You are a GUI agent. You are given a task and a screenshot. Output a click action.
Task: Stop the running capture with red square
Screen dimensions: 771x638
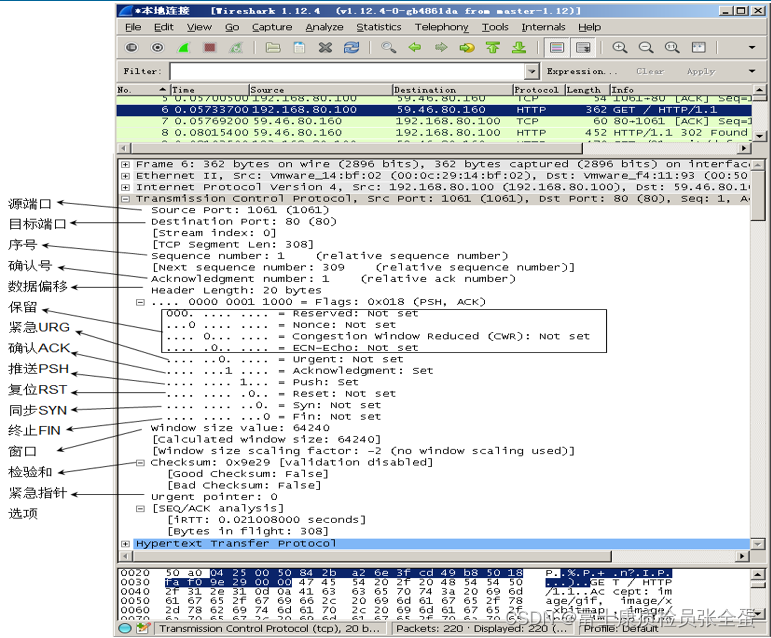pos(210,48)
